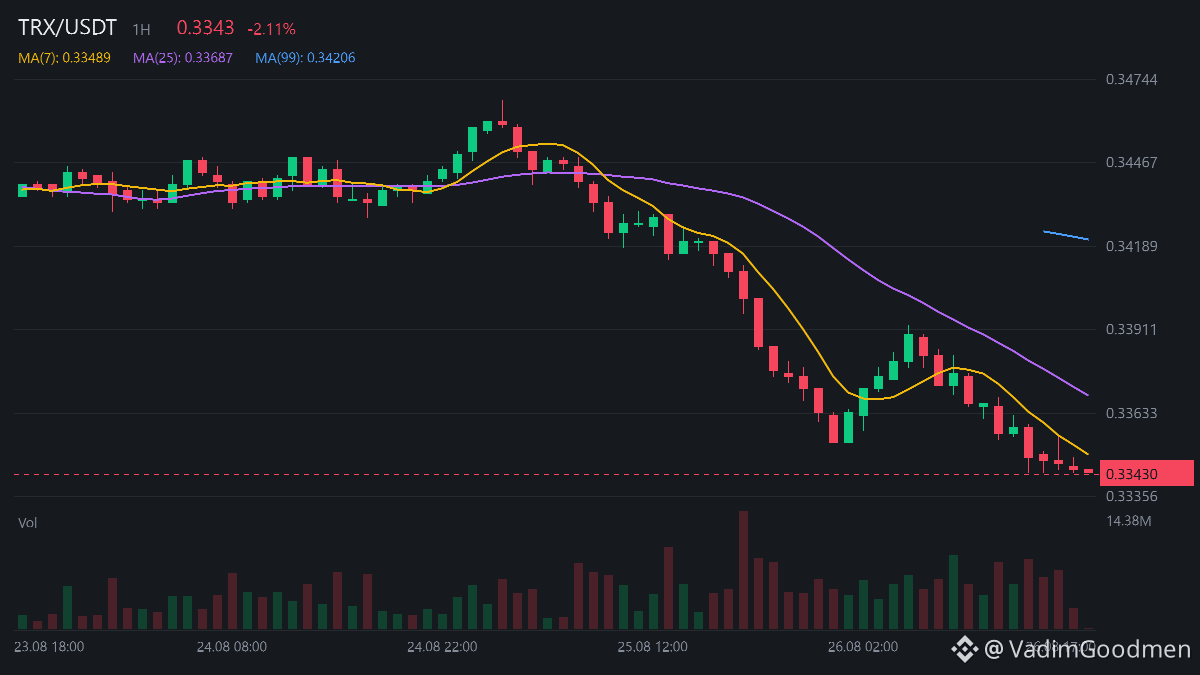Toggle the MA(99) indicator label

click(x=305, y=58)
